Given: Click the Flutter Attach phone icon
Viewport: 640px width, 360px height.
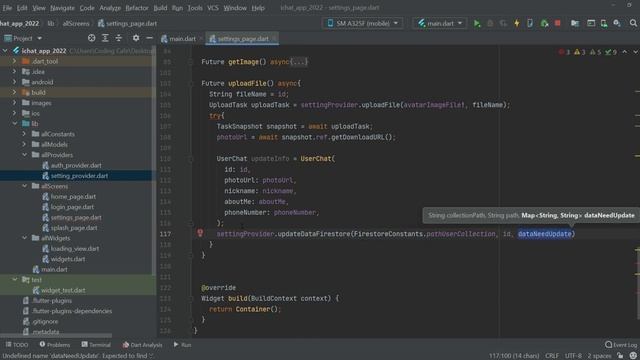Looking at the screenshot, I should point(530,23).
